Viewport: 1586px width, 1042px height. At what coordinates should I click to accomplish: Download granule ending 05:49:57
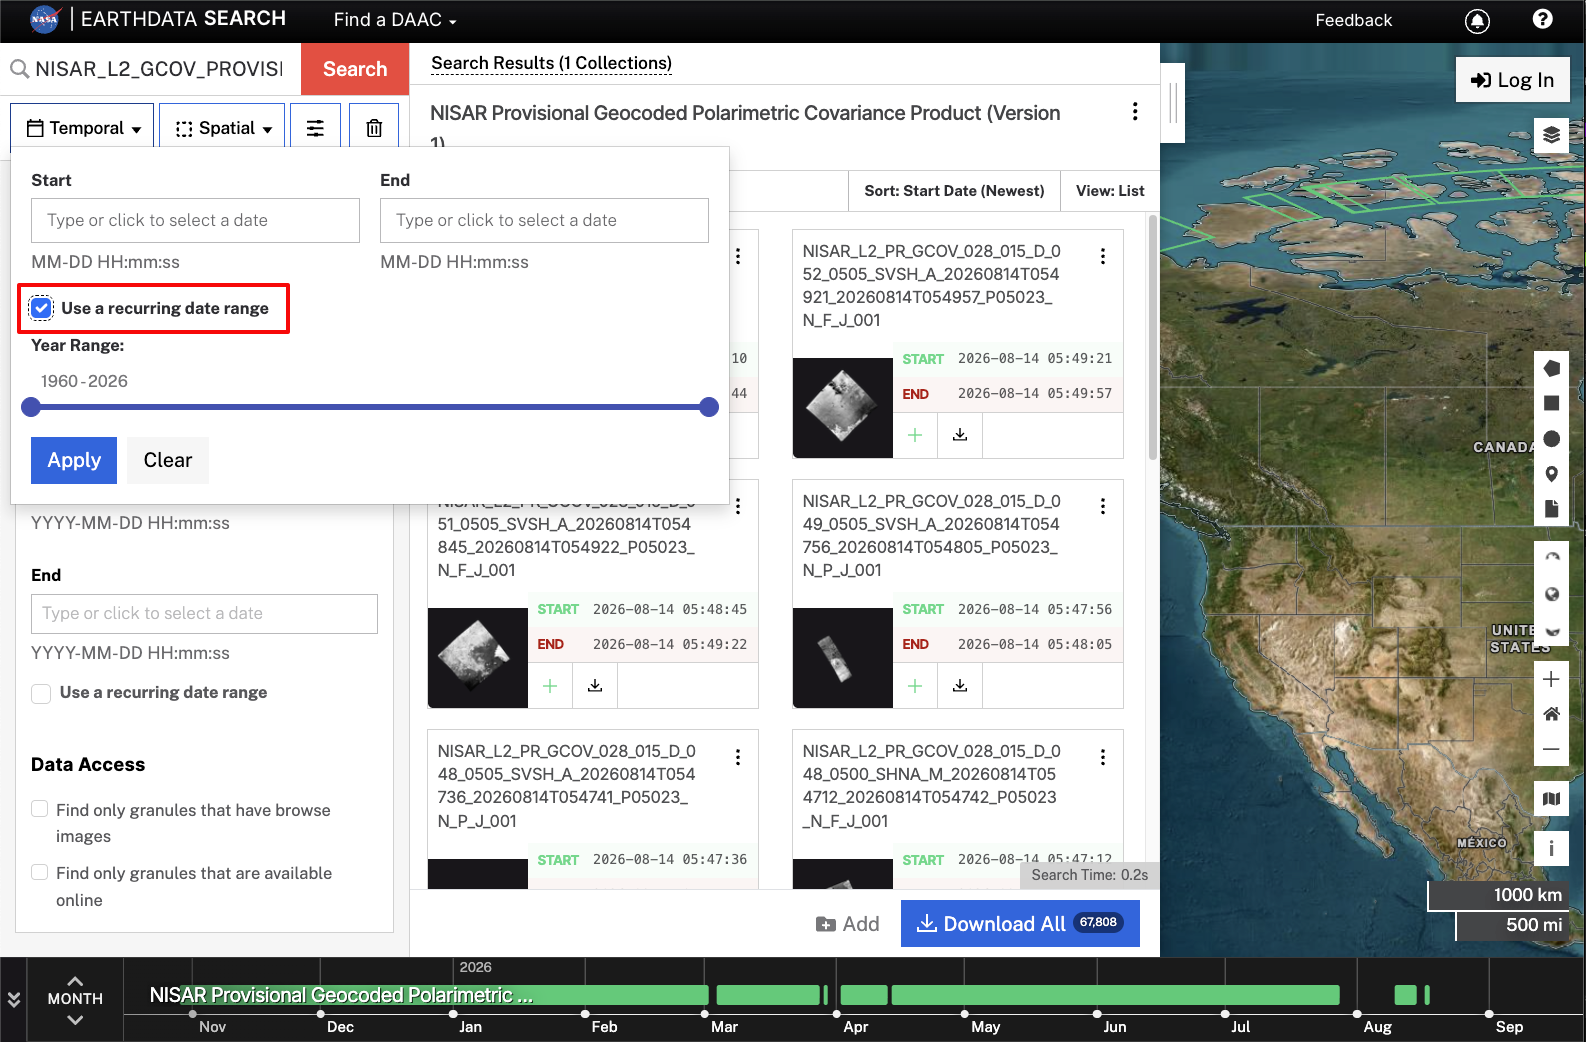tap(960, 435)
